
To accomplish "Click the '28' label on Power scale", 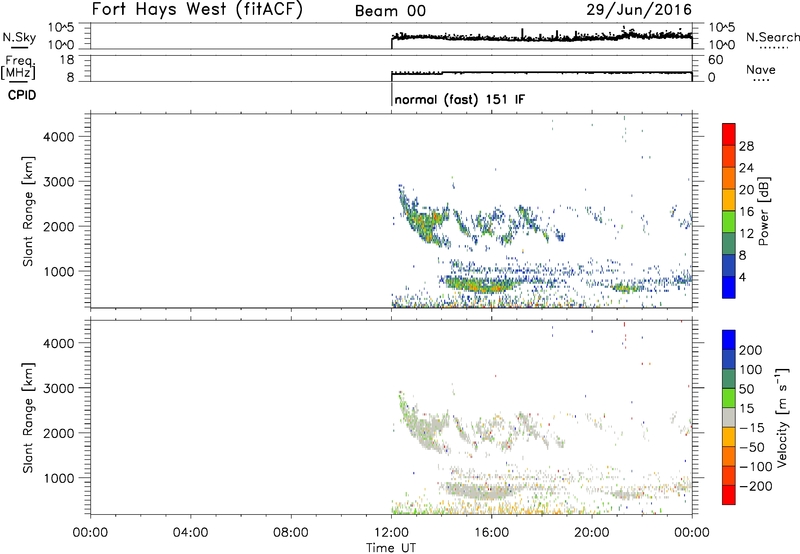I will pos(746,146).
